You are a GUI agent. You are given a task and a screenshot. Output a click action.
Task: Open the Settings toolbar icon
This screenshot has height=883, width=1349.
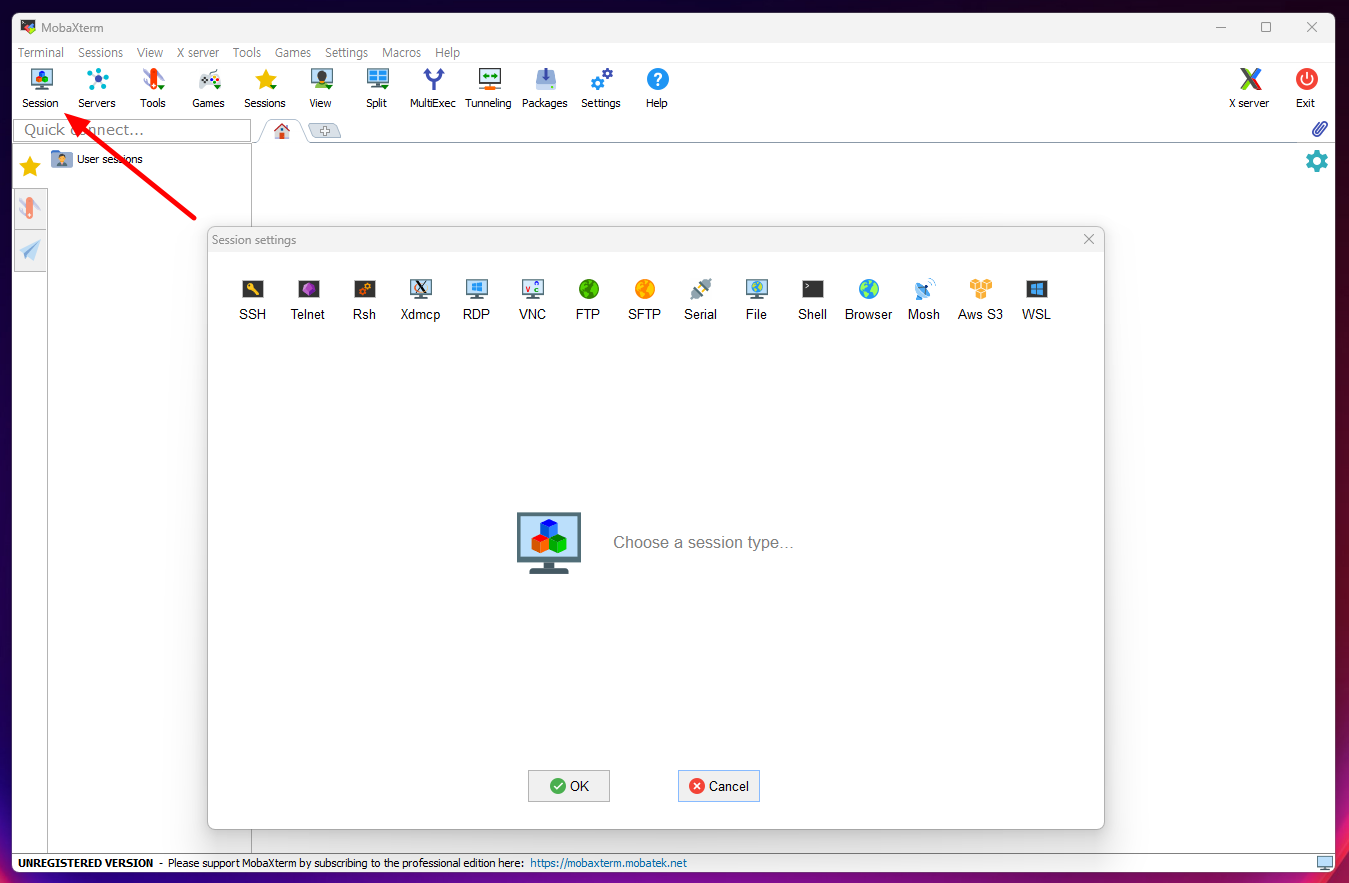click(601, 88)
